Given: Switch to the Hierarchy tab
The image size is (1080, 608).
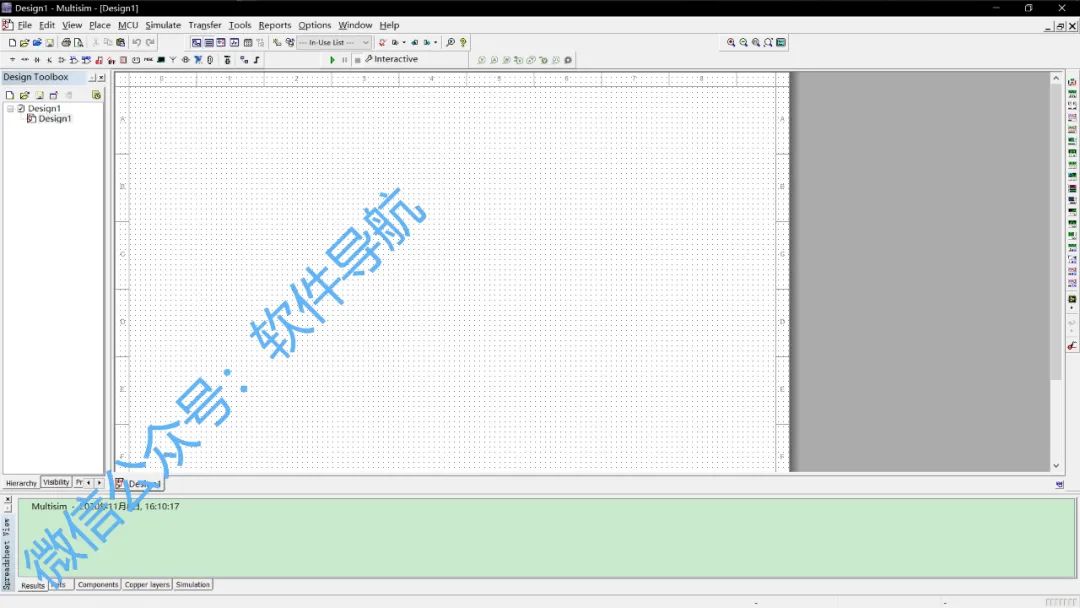Looking at the screenshot, I should [21, 483].
